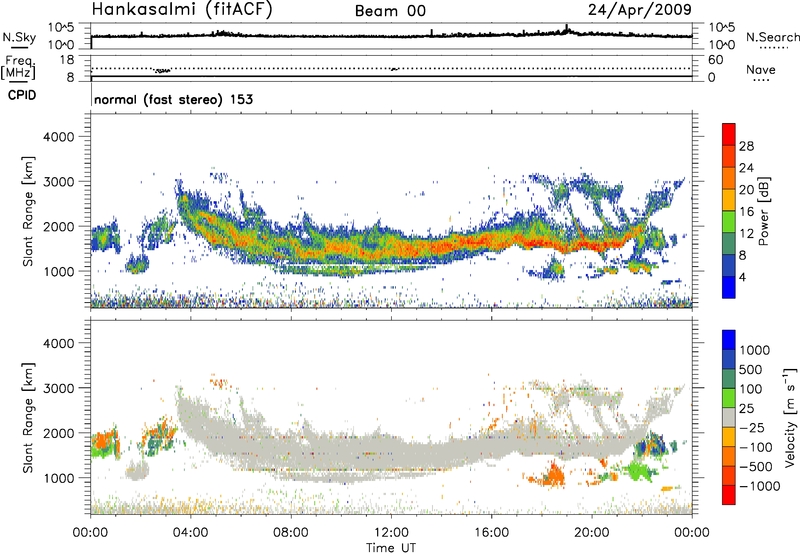Click the gray band of Velocity color bar
Screen dimensions: 800x554
pyautogui.click(x=729, y=417)
